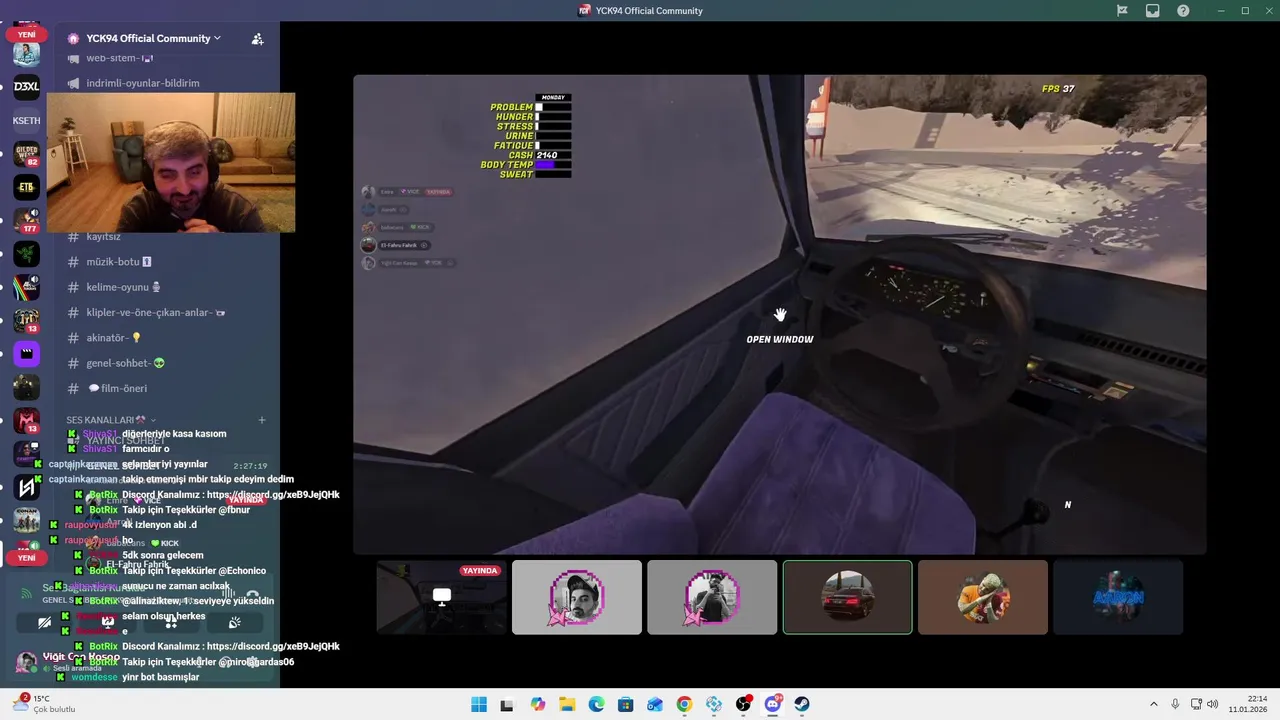This screenshot has width=1280, height=720.
Task: Select the YAYINDA stream tile
Action: tap(441, 597)
